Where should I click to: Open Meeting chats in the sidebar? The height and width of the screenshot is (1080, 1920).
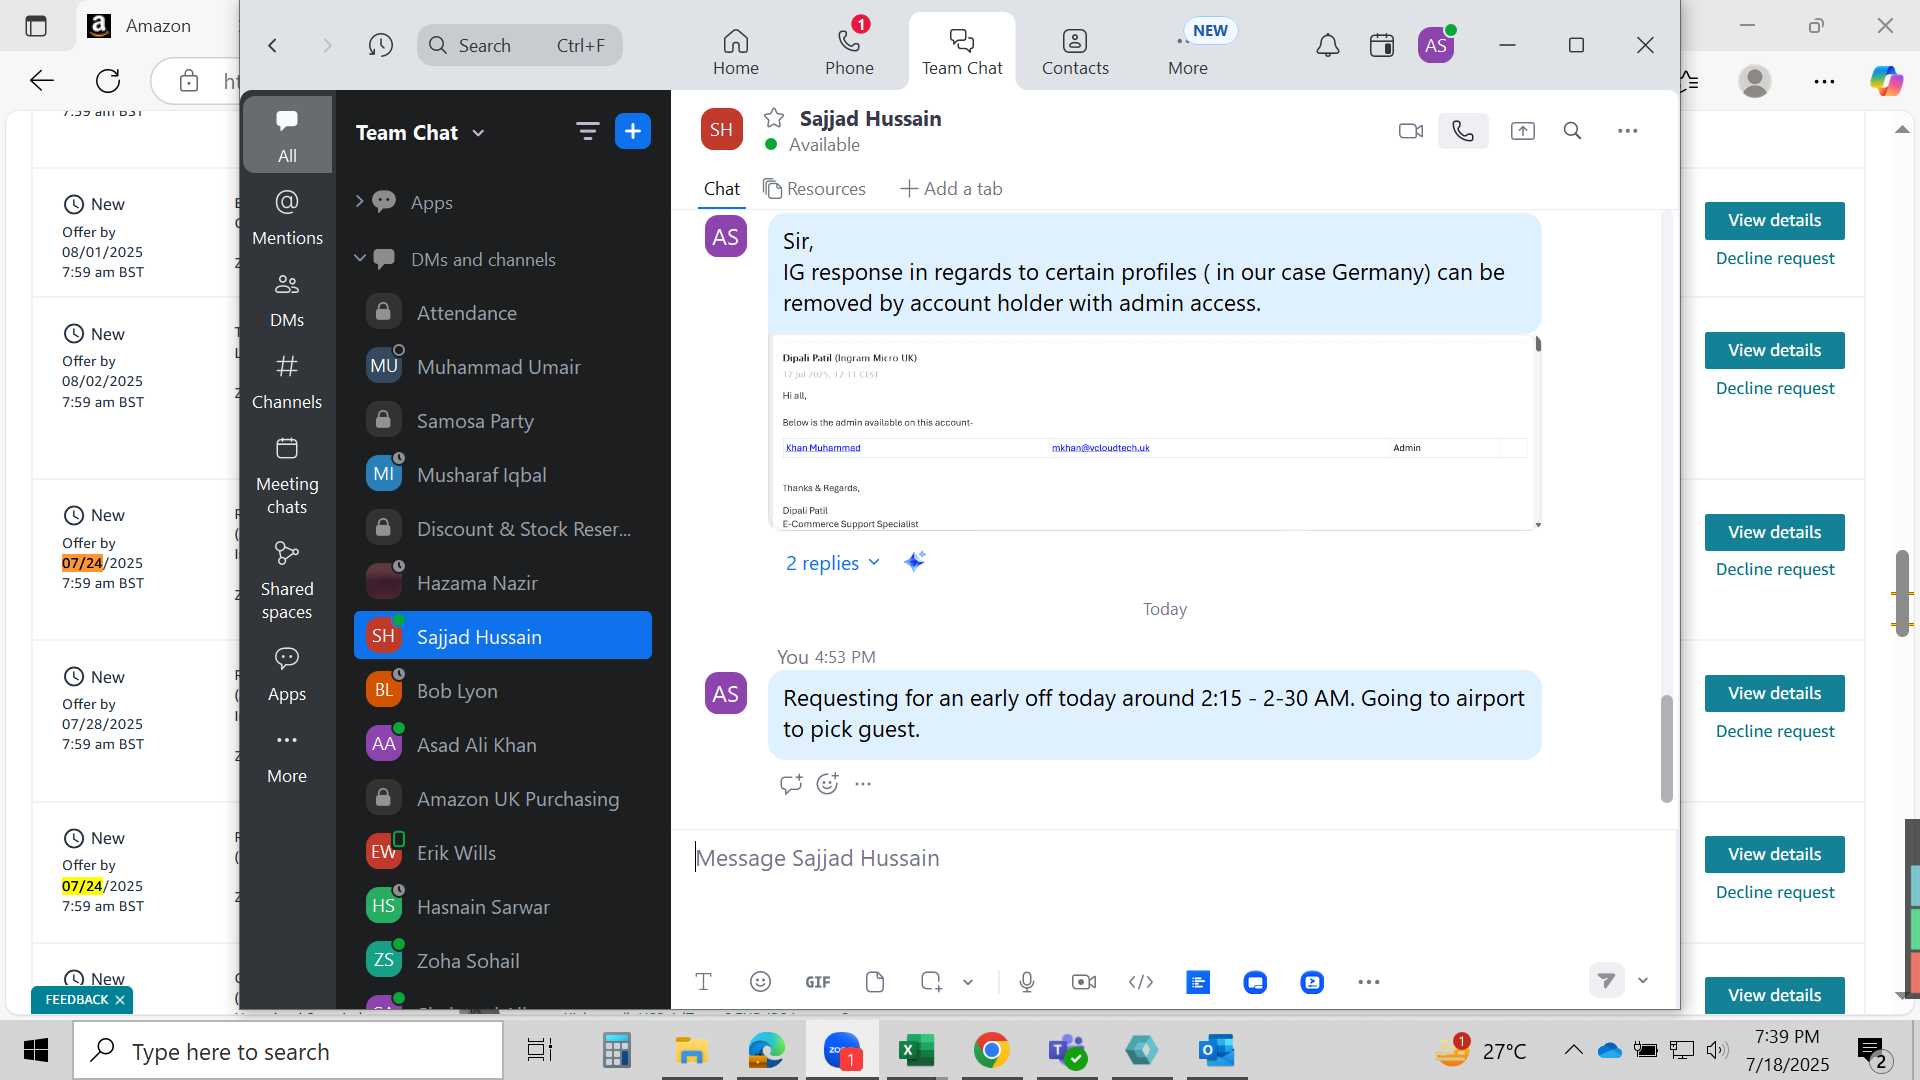coord(287,477)
